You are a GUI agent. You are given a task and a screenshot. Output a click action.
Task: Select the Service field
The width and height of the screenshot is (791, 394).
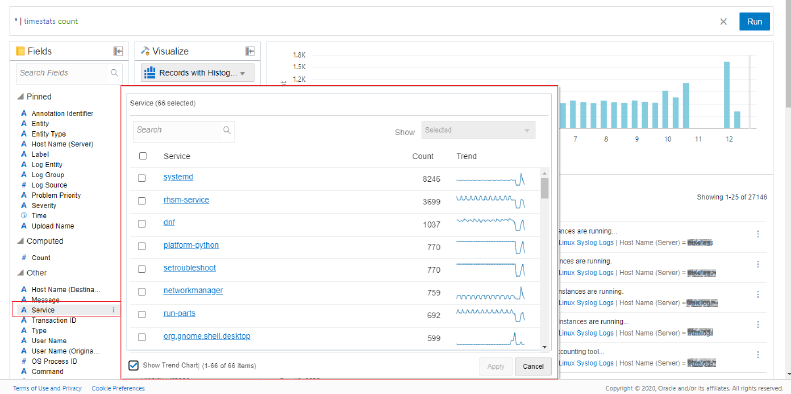[43, 310]
